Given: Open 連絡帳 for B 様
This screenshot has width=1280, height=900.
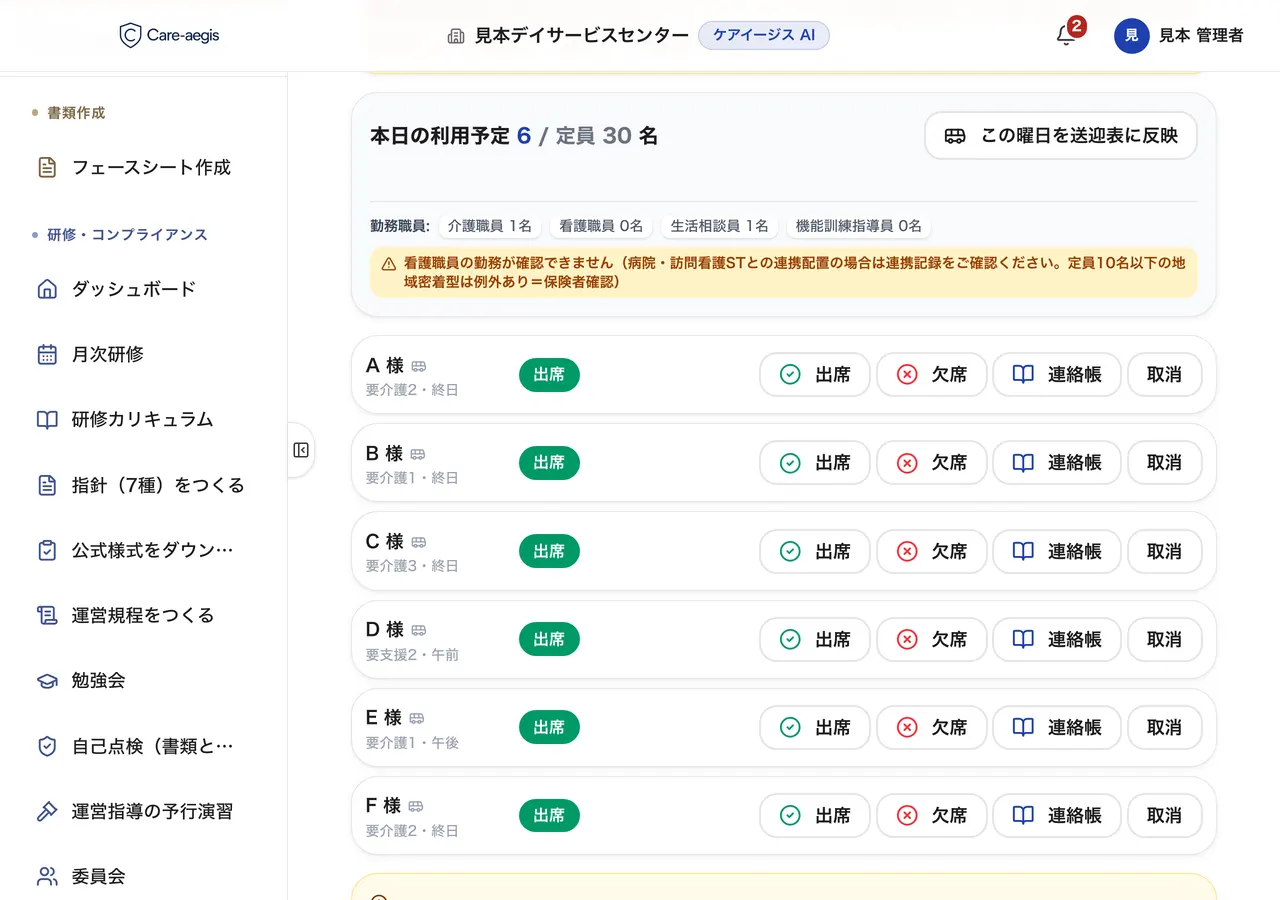Looking at the screenshot, I should click(x=1057, y=463).
